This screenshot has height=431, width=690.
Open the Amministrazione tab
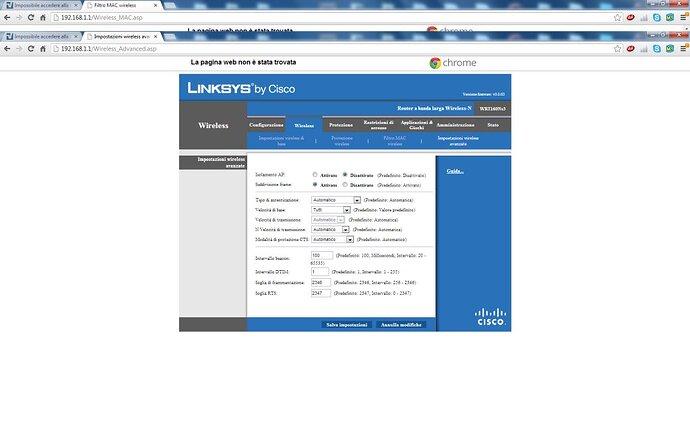pyautogui.click(x=455, y=125)
